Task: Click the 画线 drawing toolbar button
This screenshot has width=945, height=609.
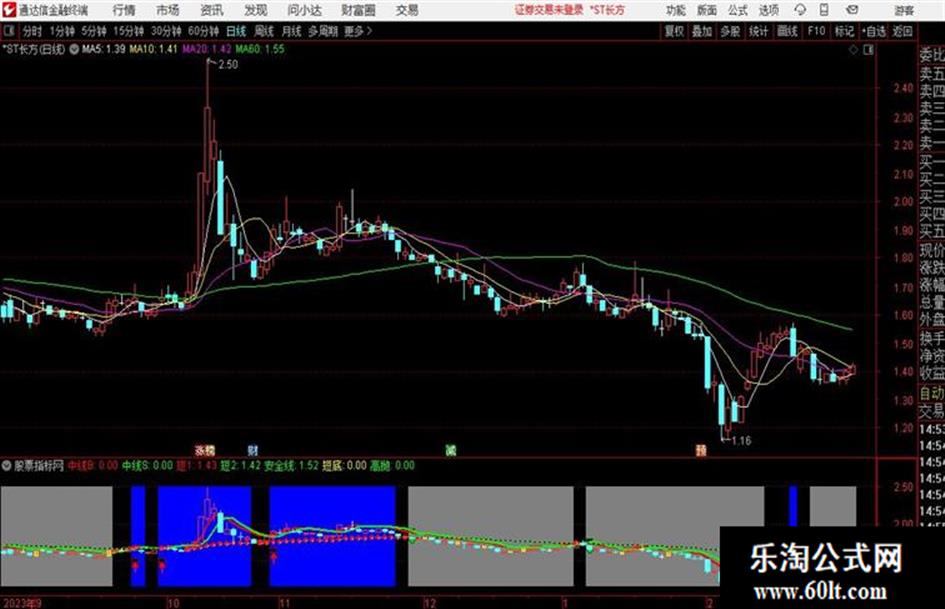Action: coord(787,31)
